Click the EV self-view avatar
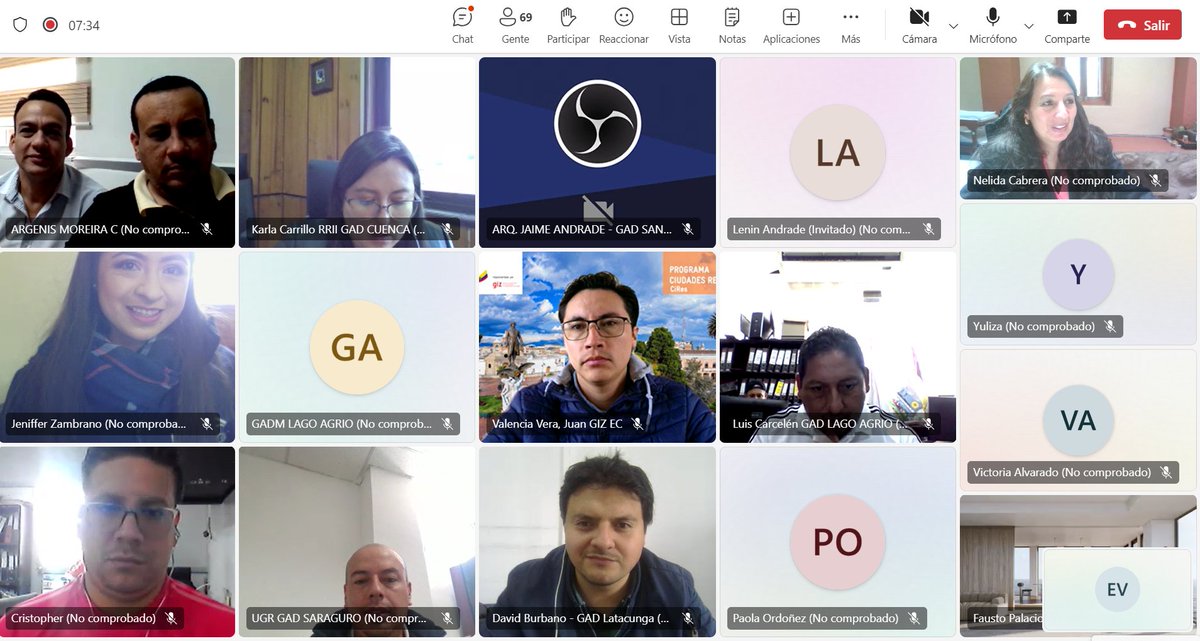 point(1117,589)
